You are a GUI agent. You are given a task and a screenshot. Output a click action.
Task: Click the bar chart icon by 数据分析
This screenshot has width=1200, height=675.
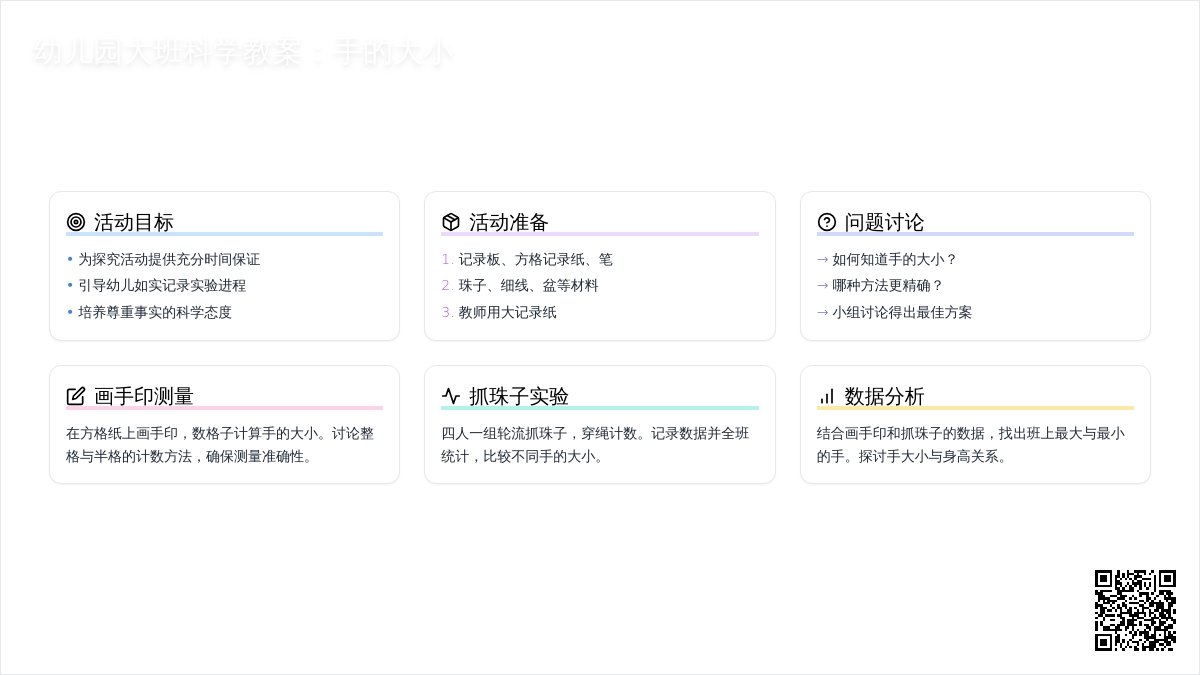pyautogui.click(x=826, y=395)
